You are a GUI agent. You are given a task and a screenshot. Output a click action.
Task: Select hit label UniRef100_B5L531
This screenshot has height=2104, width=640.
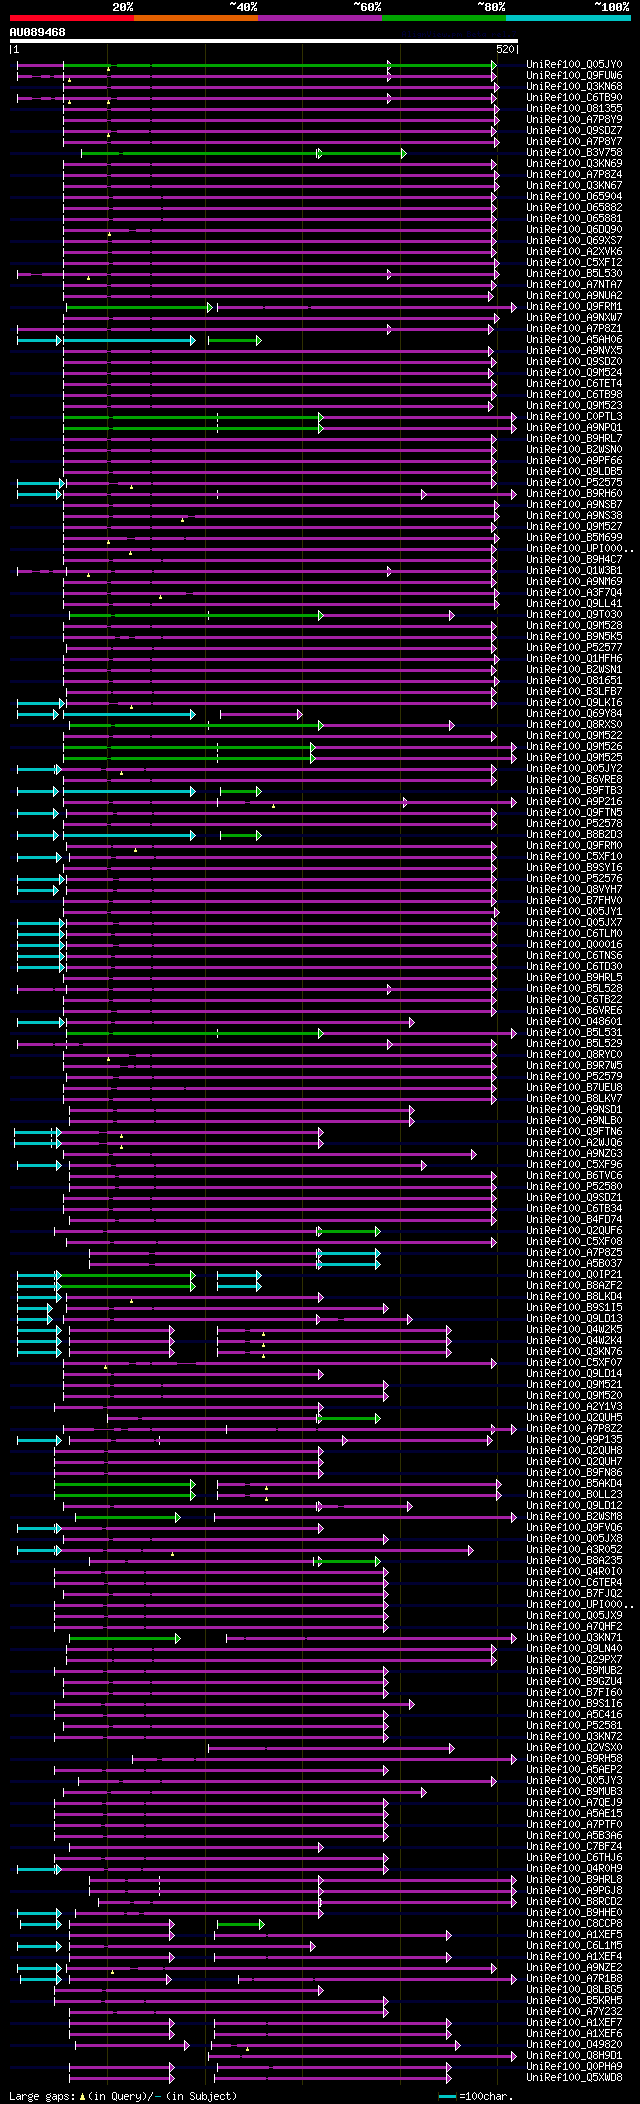click(x=574, y=1033)
